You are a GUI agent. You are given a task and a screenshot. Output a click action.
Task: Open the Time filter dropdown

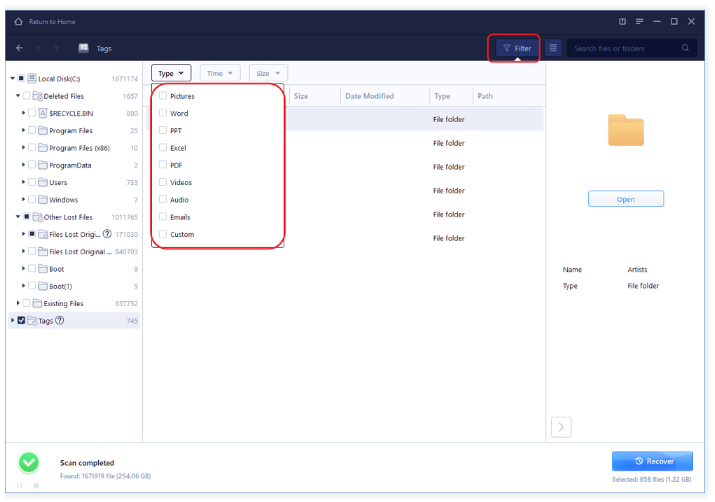(220, 73)
